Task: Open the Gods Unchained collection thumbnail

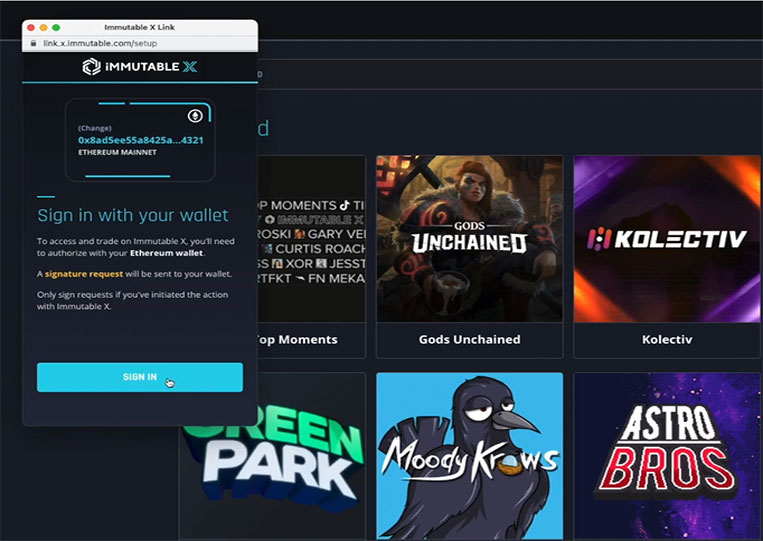Action: (470, 239)
